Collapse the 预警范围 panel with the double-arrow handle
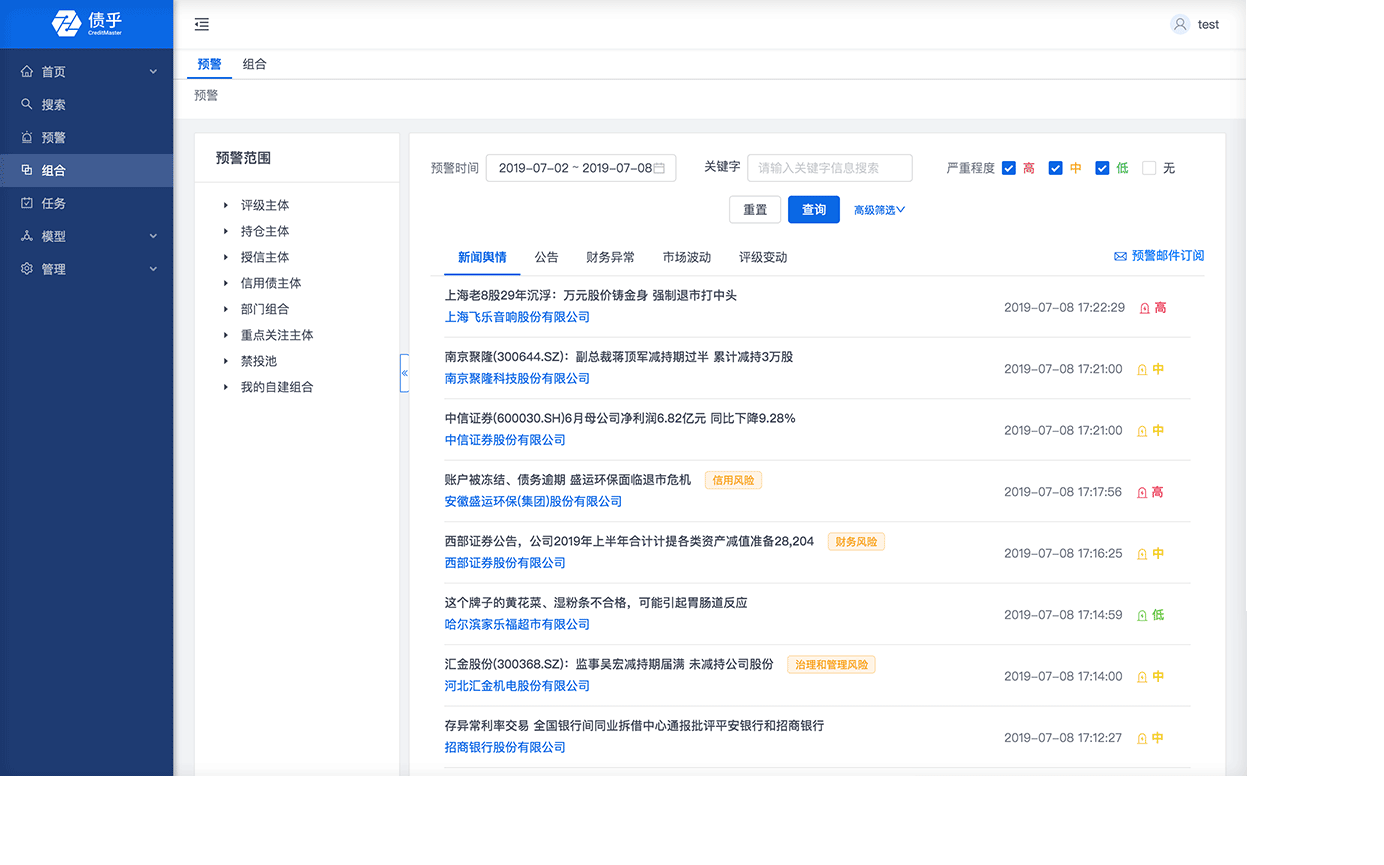Screen dimensions: 1384x865 tap(404, 373)
